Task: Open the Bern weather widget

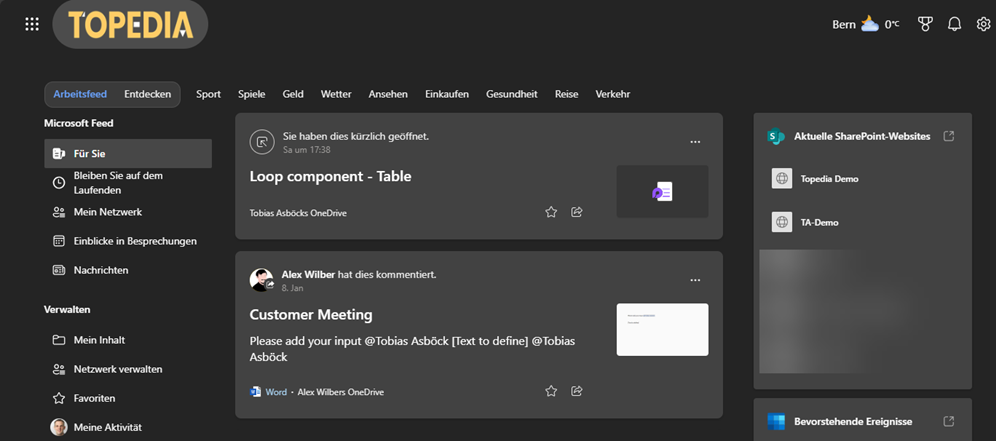Action: 866,24
